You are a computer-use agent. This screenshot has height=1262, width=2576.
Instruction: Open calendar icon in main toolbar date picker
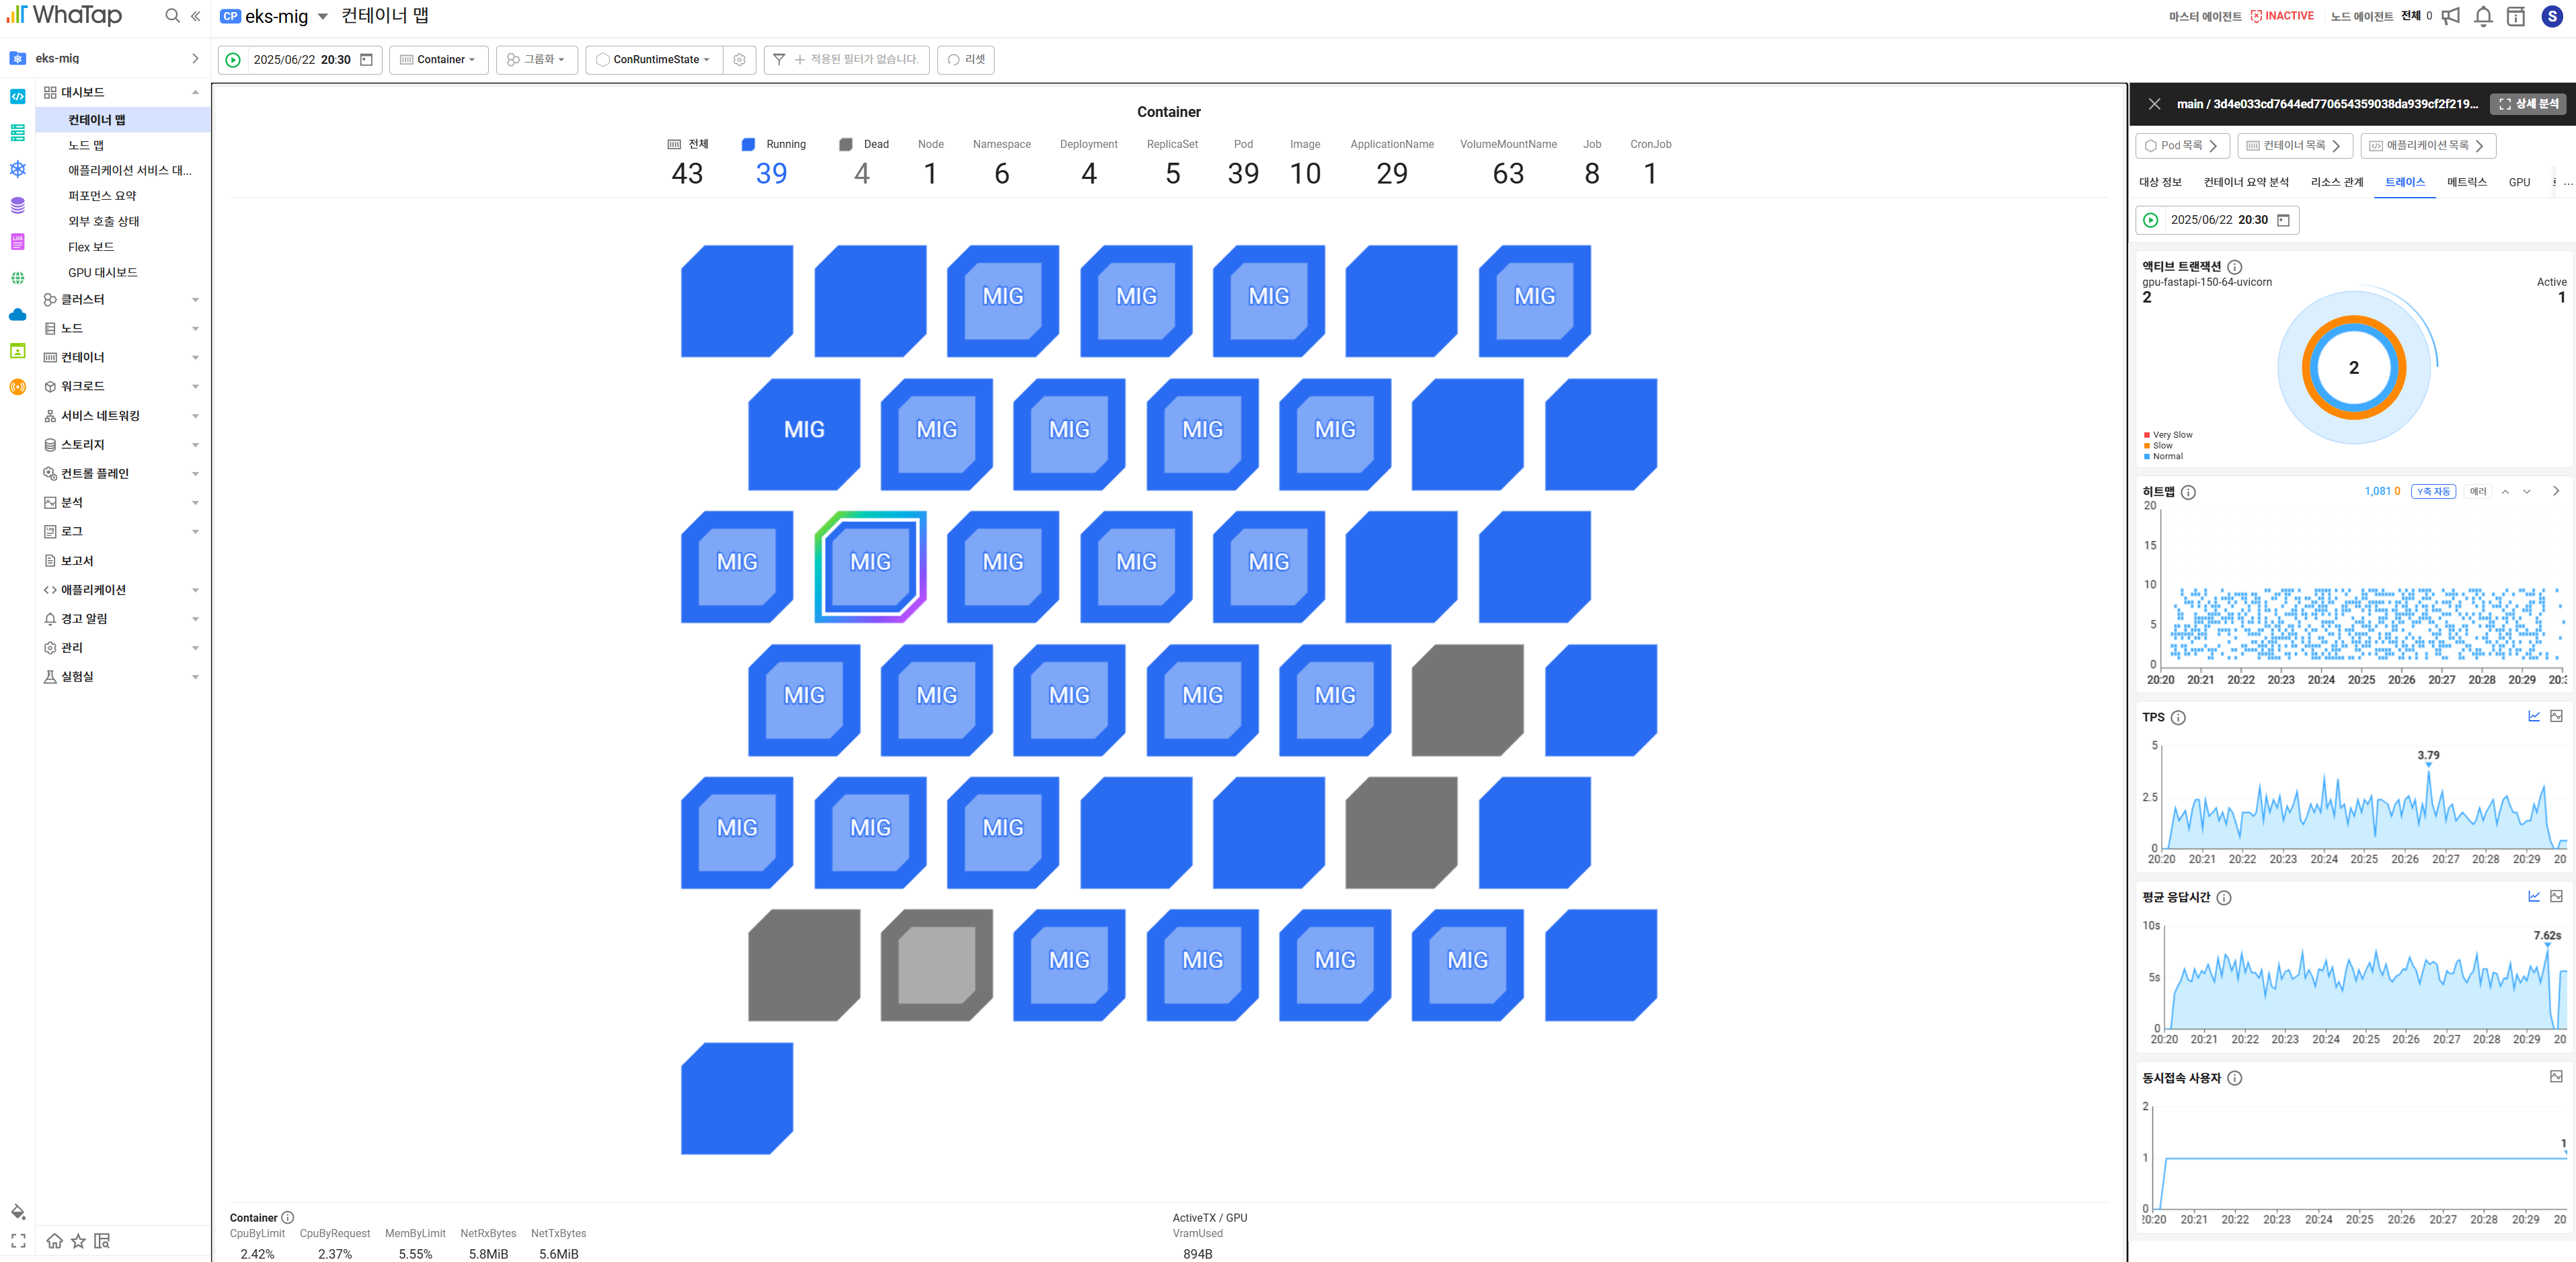(367, 60)
